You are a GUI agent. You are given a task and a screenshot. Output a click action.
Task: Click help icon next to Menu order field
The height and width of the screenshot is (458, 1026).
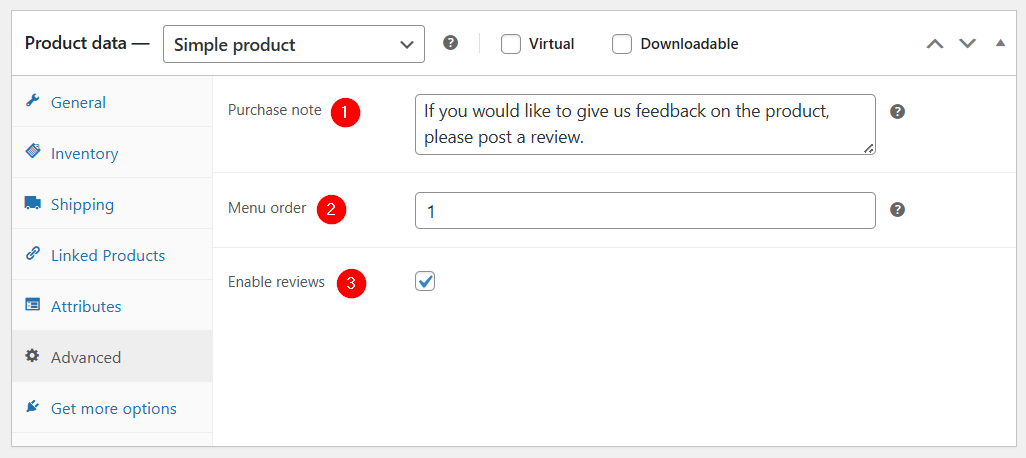pyautogui.click(x=898, y=210)
